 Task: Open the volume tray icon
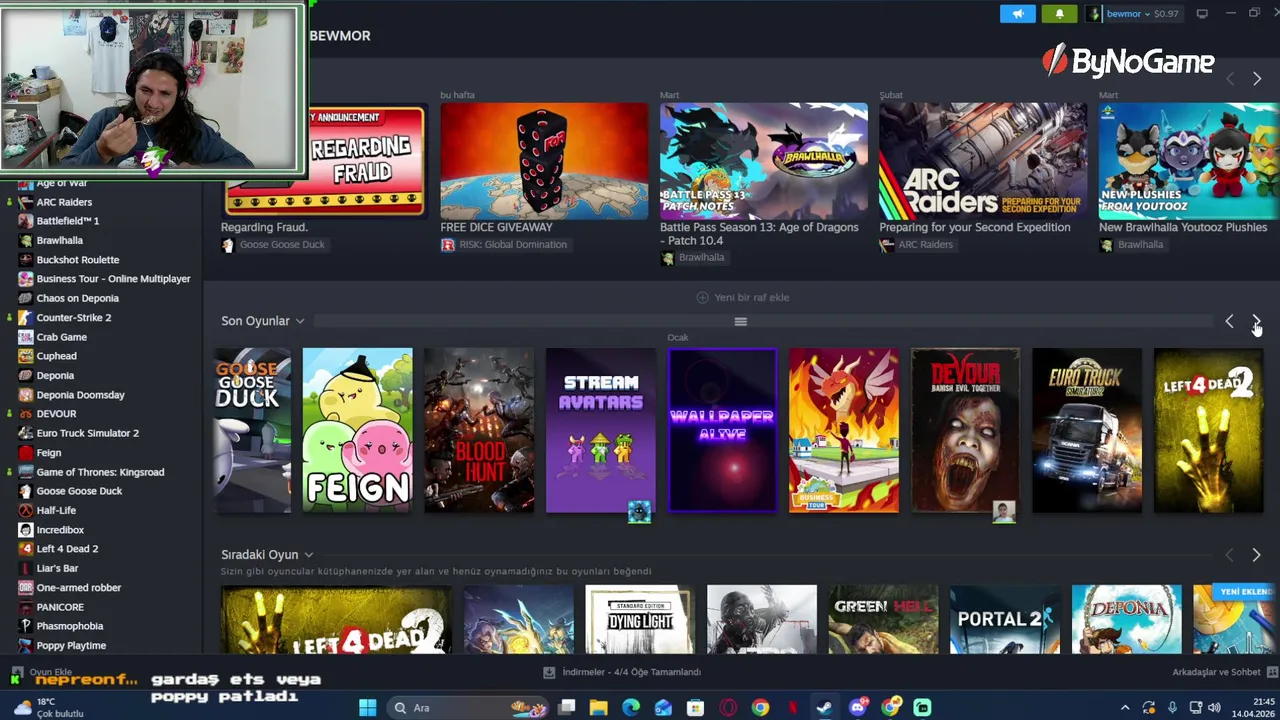pos(1214,708)
